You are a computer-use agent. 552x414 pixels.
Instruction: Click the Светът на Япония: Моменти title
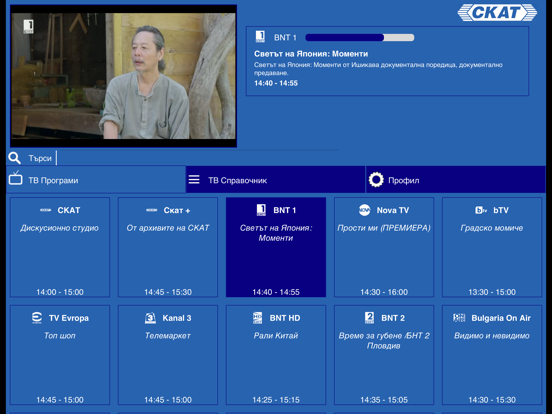coord(311,54)
